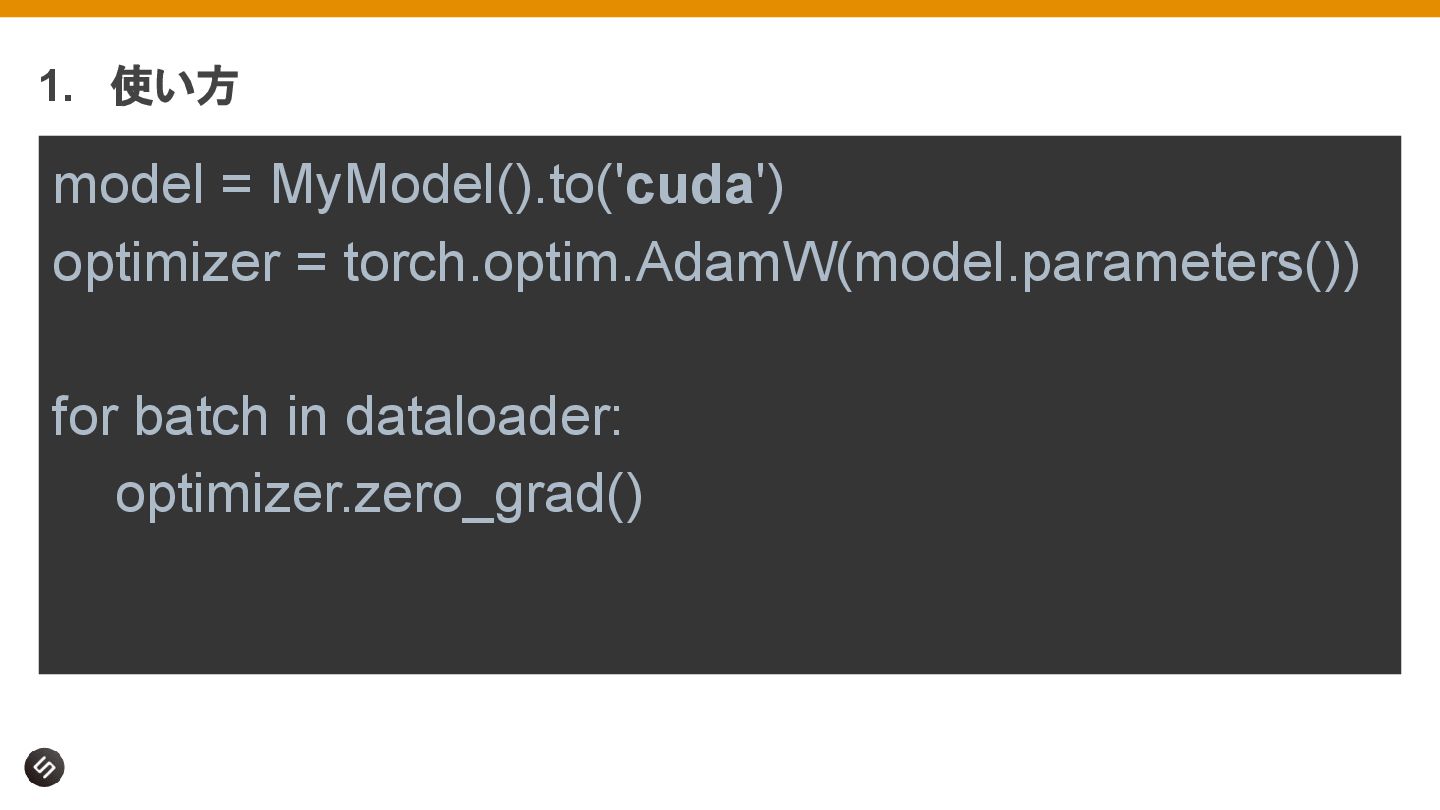
Task: Click the orange bar across the top
Action: click(x=720, y=8)
